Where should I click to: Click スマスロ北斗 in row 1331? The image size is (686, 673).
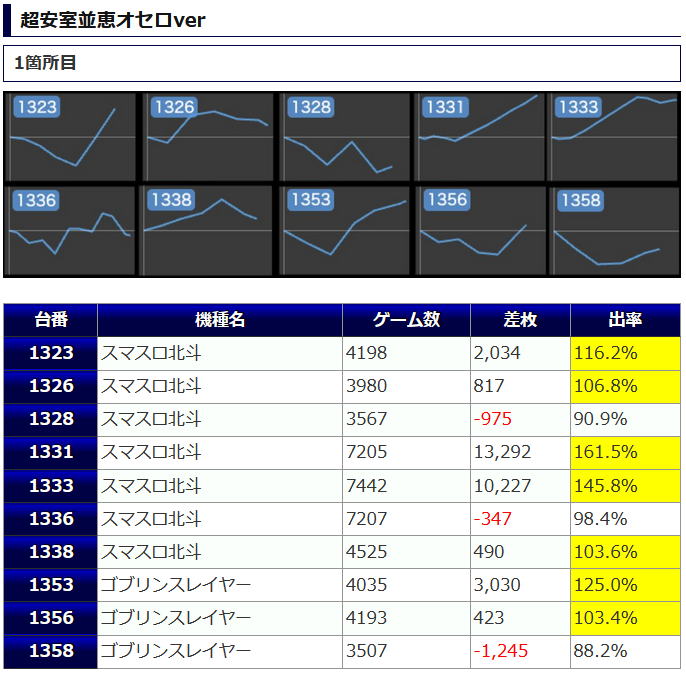pyautogui.click(x=151, y=452)
